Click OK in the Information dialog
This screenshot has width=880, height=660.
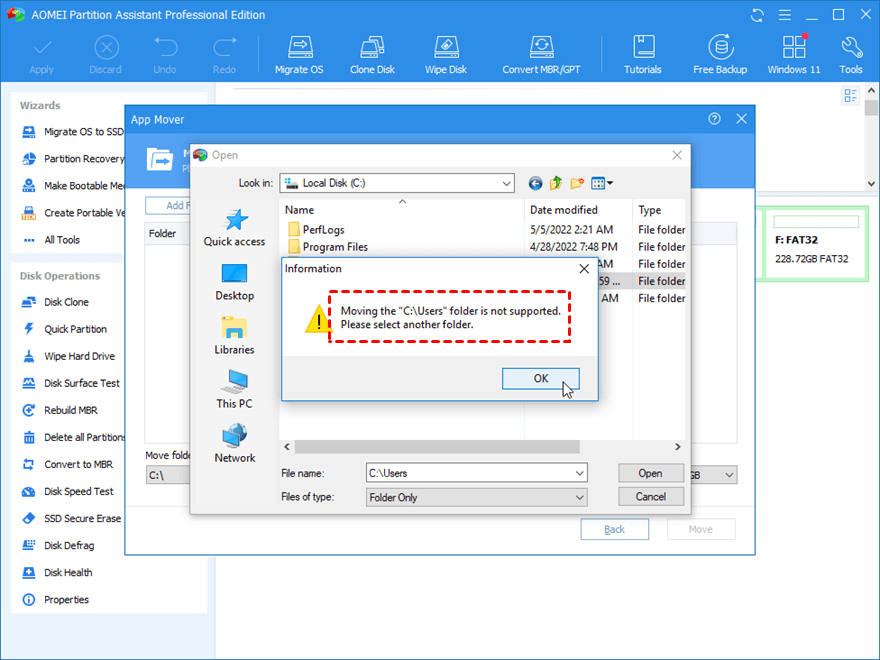click(540, 378)
